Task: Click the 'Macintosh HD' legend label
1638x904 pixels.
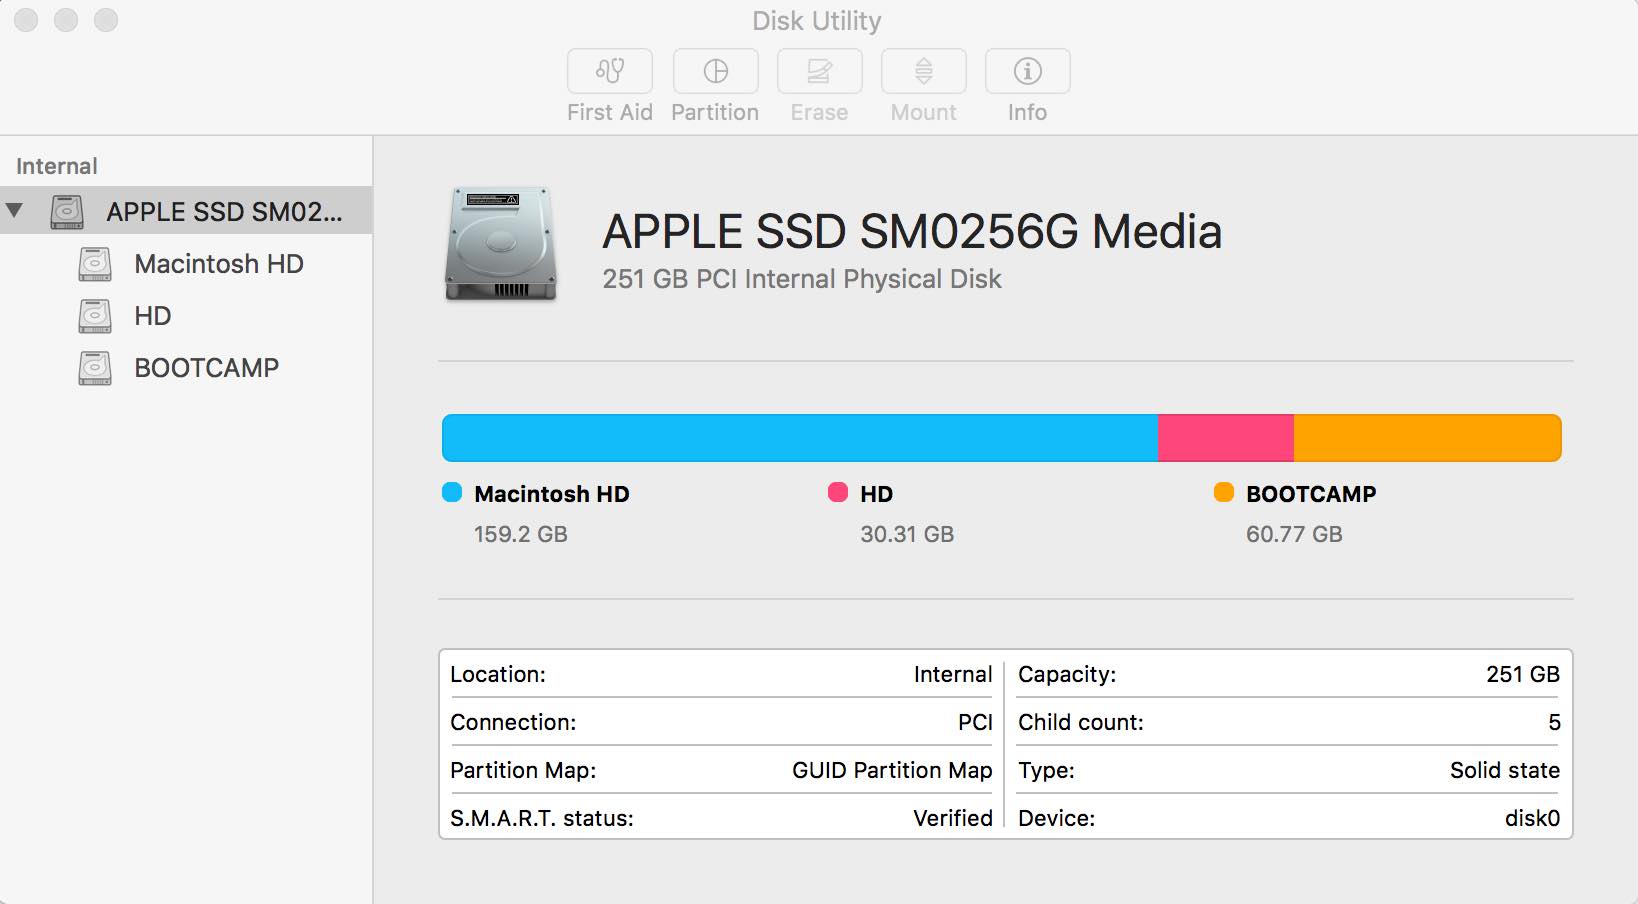Action: (x=552, y=494)
